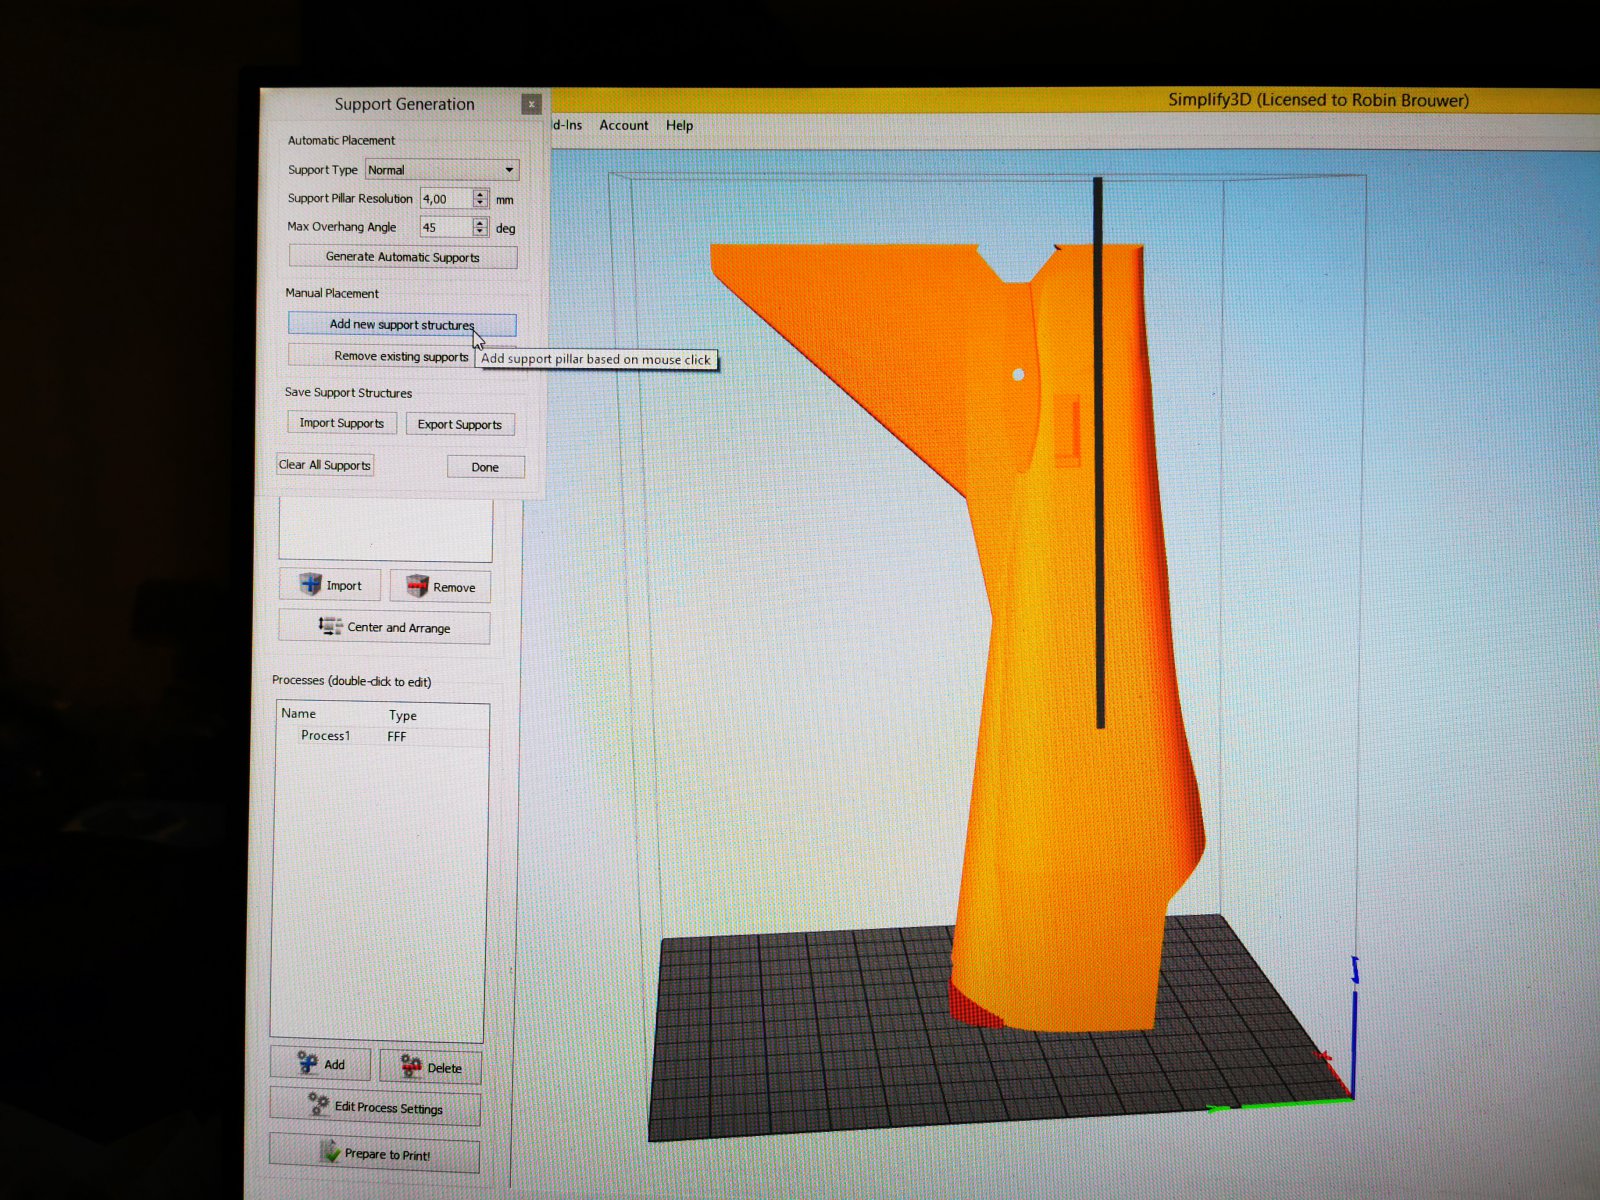The height and width of the screenshot is (1200, 1600).
Task: Open the Help menu
Action: [x=680, y=125]
